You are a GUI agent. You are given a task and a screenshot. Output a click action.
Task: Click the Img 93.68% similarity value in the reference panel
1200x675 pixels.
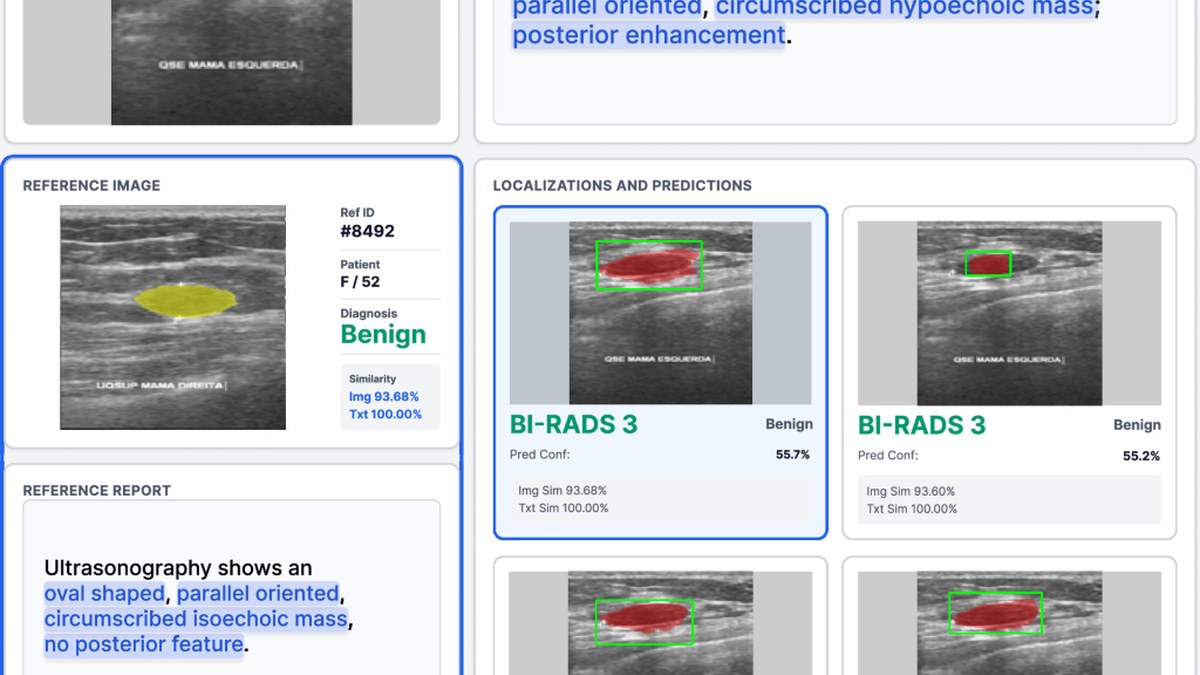tap(384, 397)
